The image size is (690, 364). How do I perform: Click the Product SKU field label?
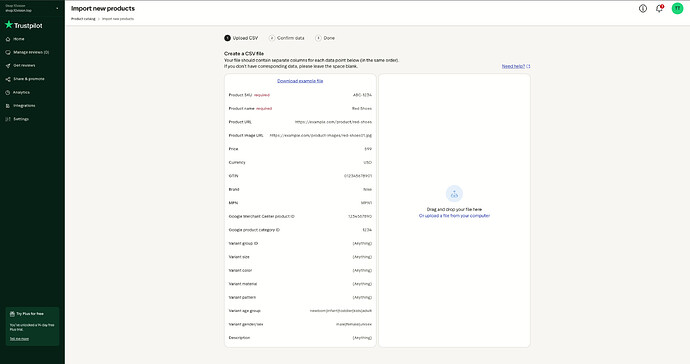[240, 95]
